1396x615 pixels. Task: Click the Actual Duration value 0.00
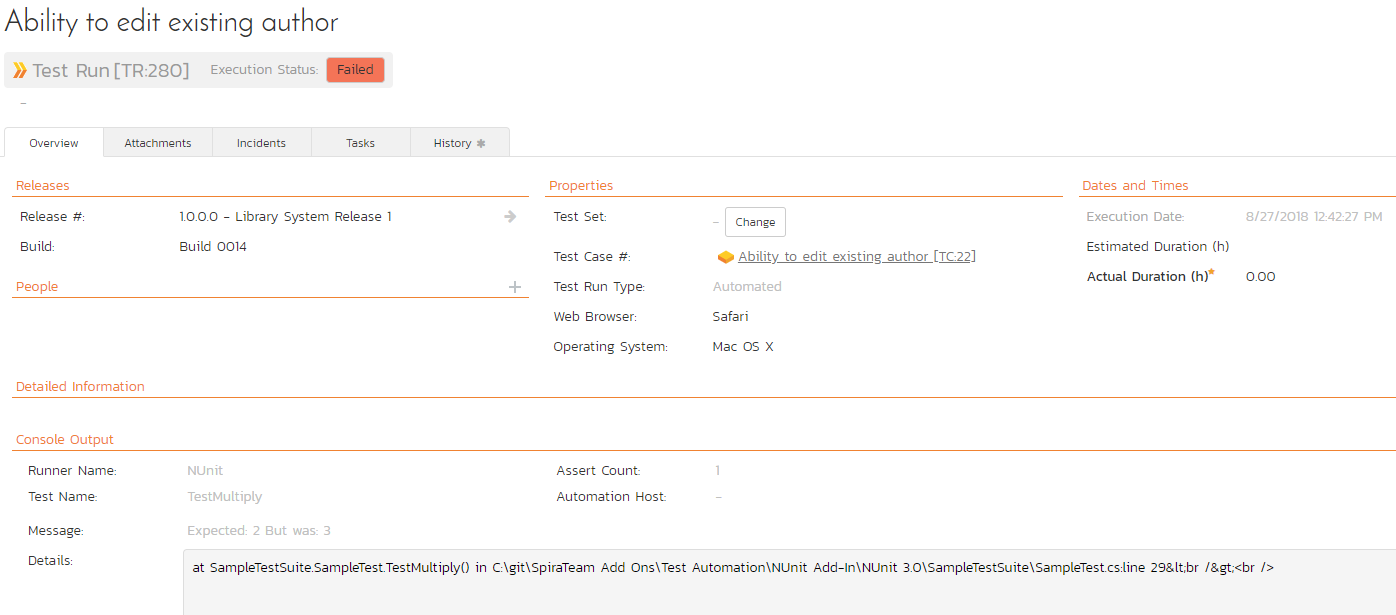pyautogui.click(x=1260, y=277)
